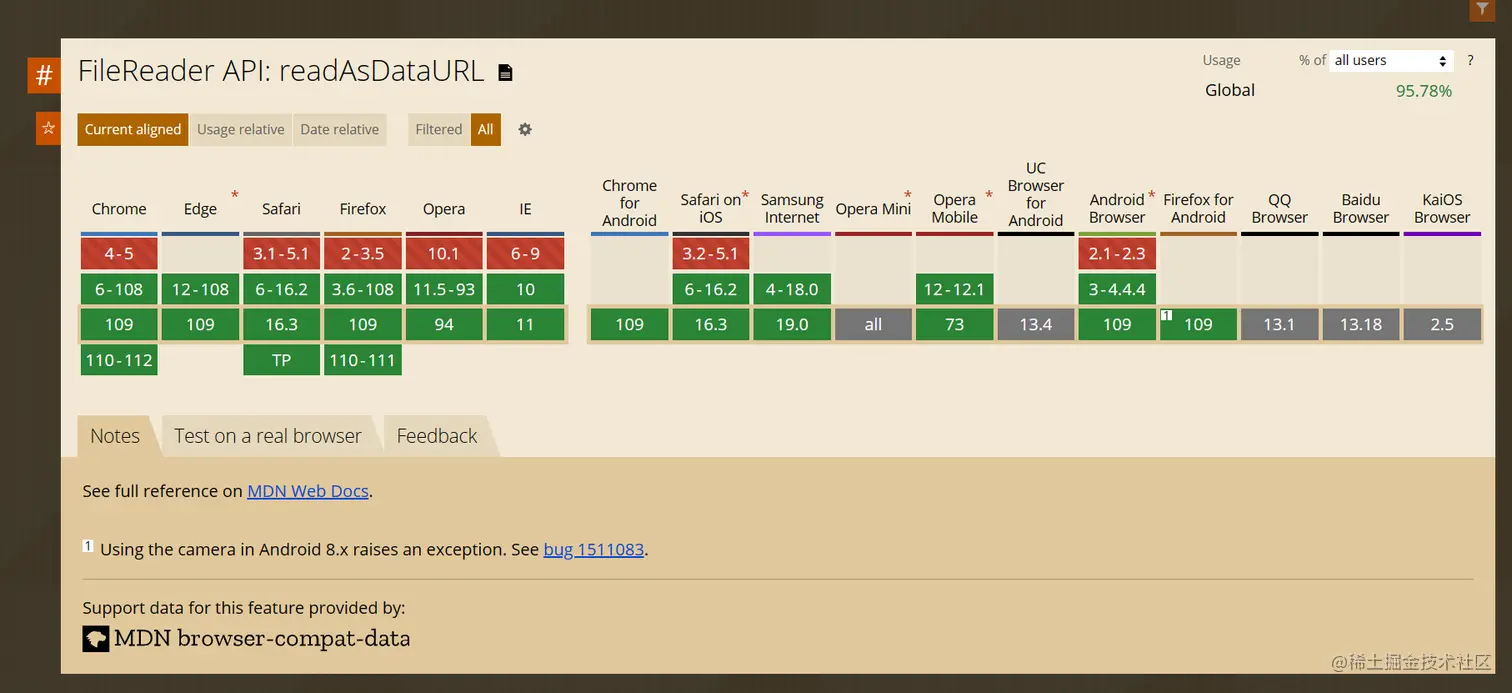Click Opera Mobile 12-12.1 cell

(x=955, y=289)
